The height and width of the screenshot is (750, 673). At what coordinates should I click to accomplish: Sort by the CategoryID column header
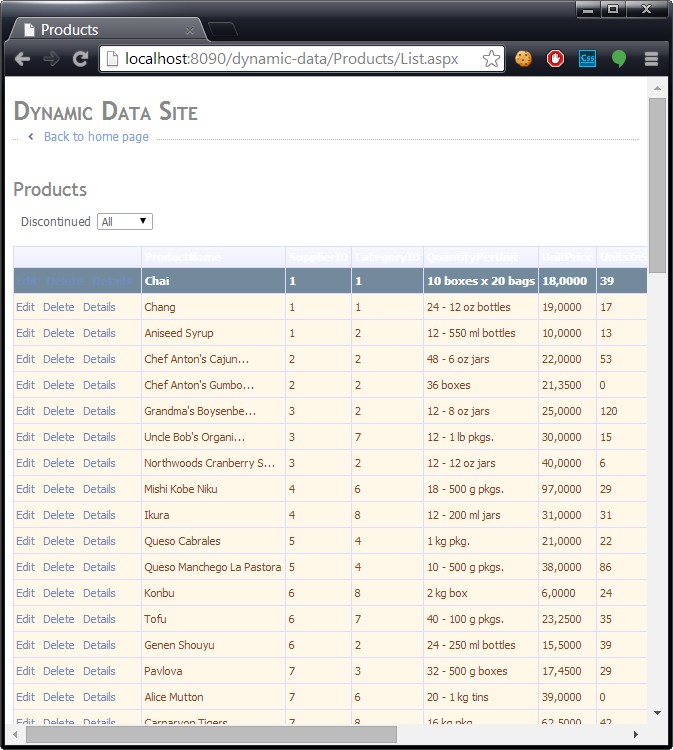point(387,257)
